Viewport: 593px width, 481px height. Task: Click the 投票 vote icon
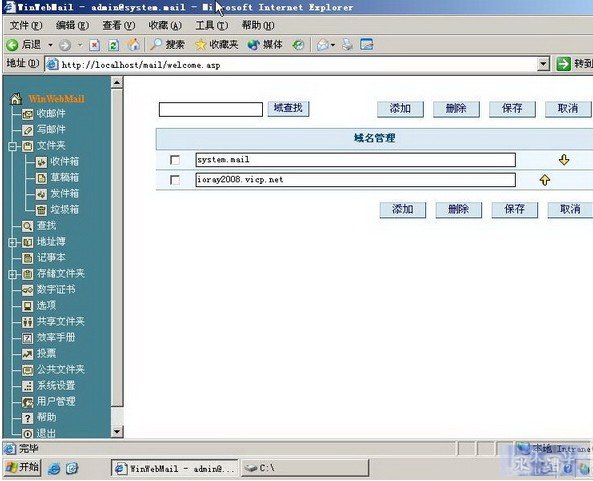28,354
